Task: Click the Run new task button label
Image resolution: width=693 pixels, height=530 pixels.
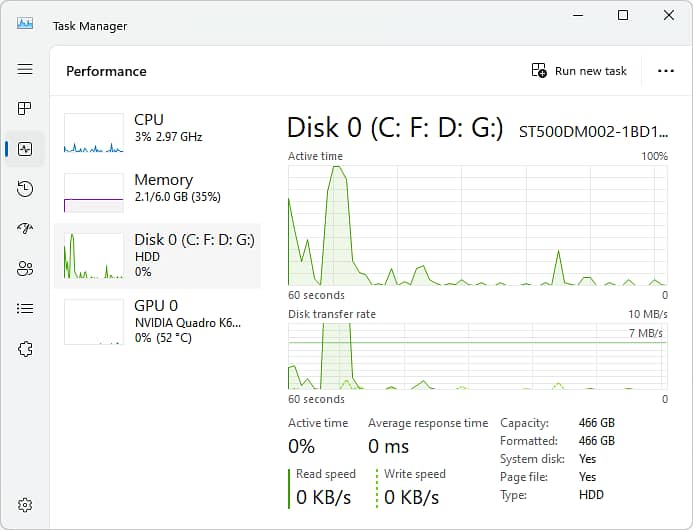Action: tap(590, 71)
